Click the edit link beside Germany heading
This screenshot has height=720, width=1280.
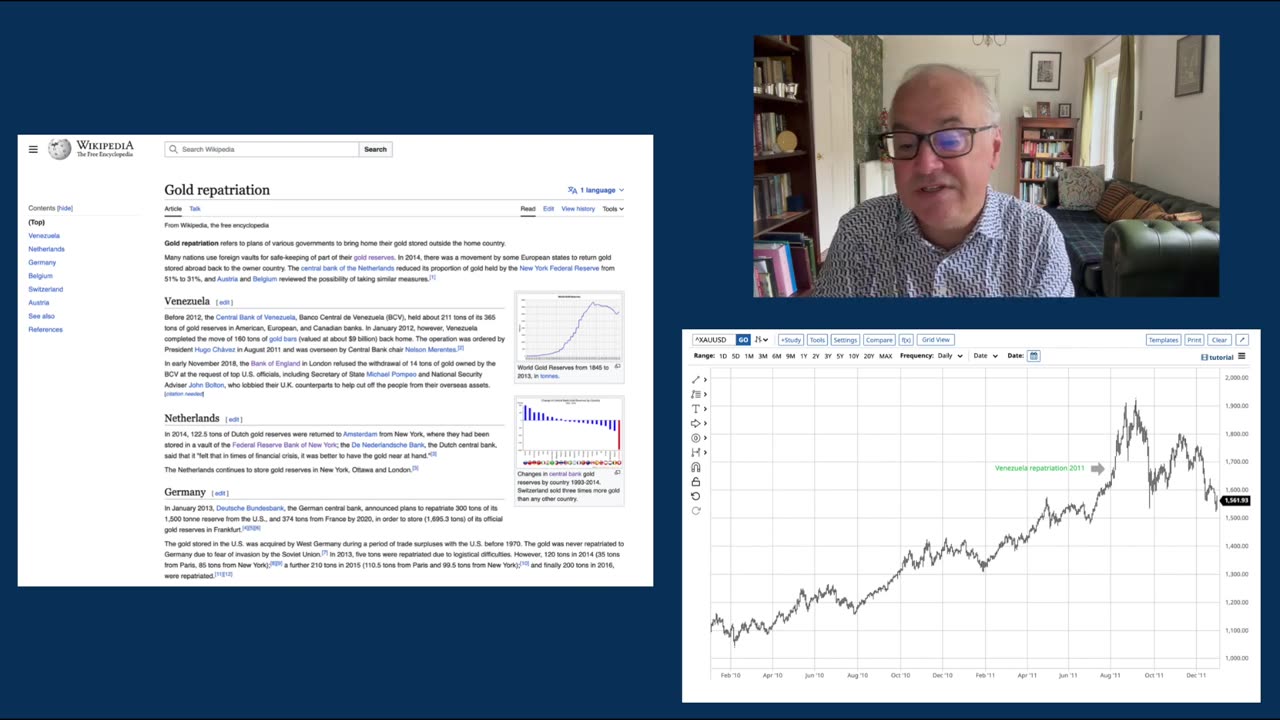(x=220, y=493)
